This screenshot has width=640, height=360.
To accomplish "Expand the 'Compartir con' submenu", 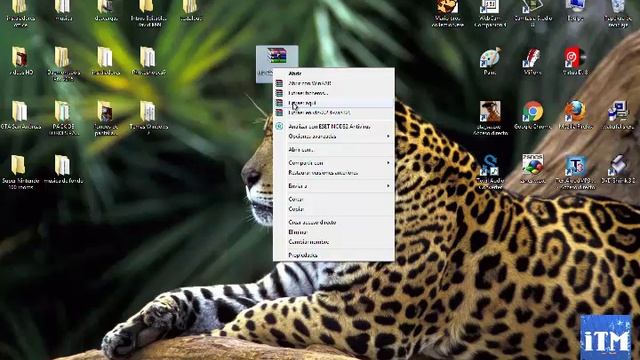I will click(333, 163).
